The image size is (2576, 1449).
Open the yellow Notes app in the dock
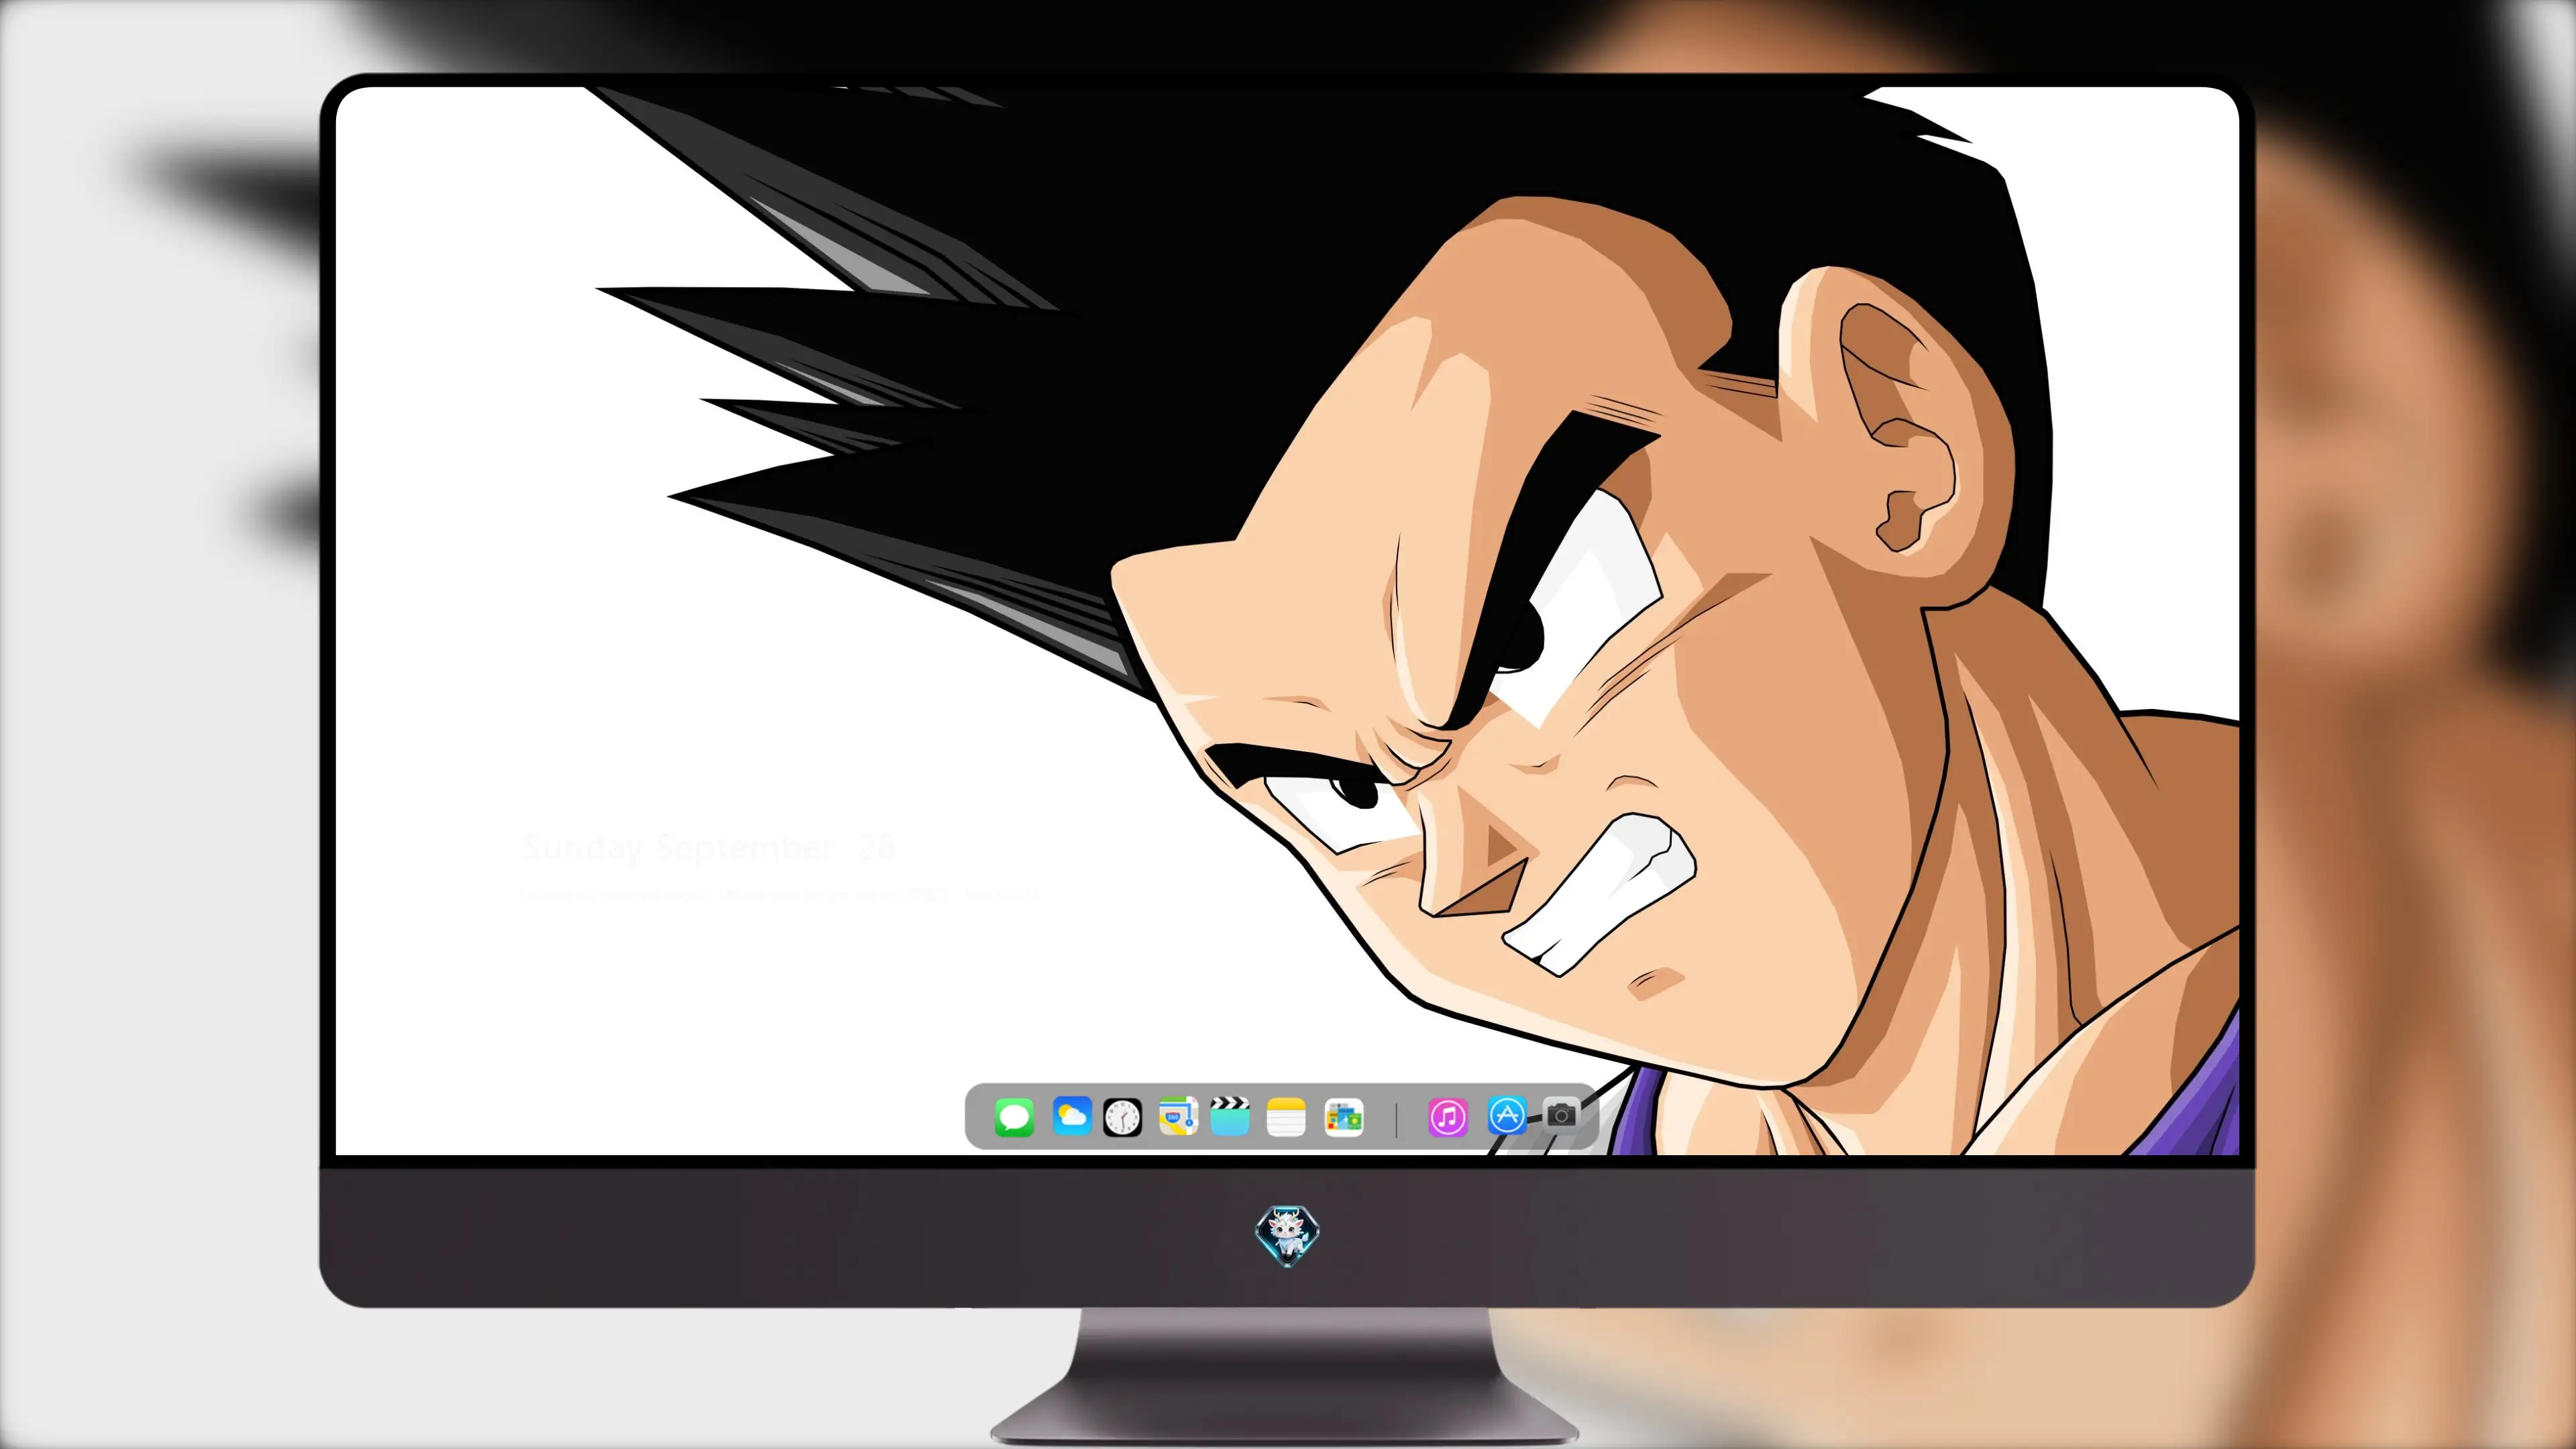point(1286,1117)
